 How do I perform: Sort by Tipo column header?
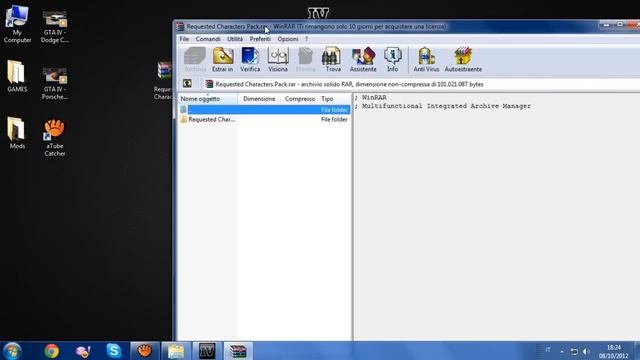[x=334, y=99]
